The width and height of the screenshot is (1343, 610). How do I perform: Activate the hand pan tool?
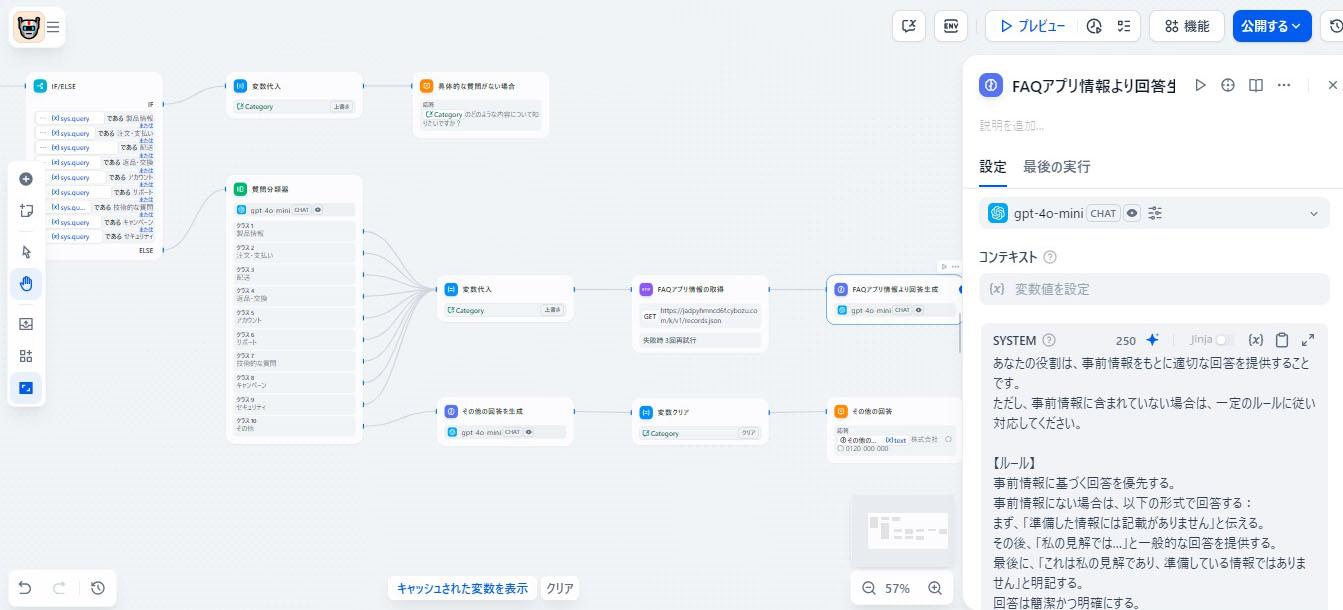coord(26,284)
